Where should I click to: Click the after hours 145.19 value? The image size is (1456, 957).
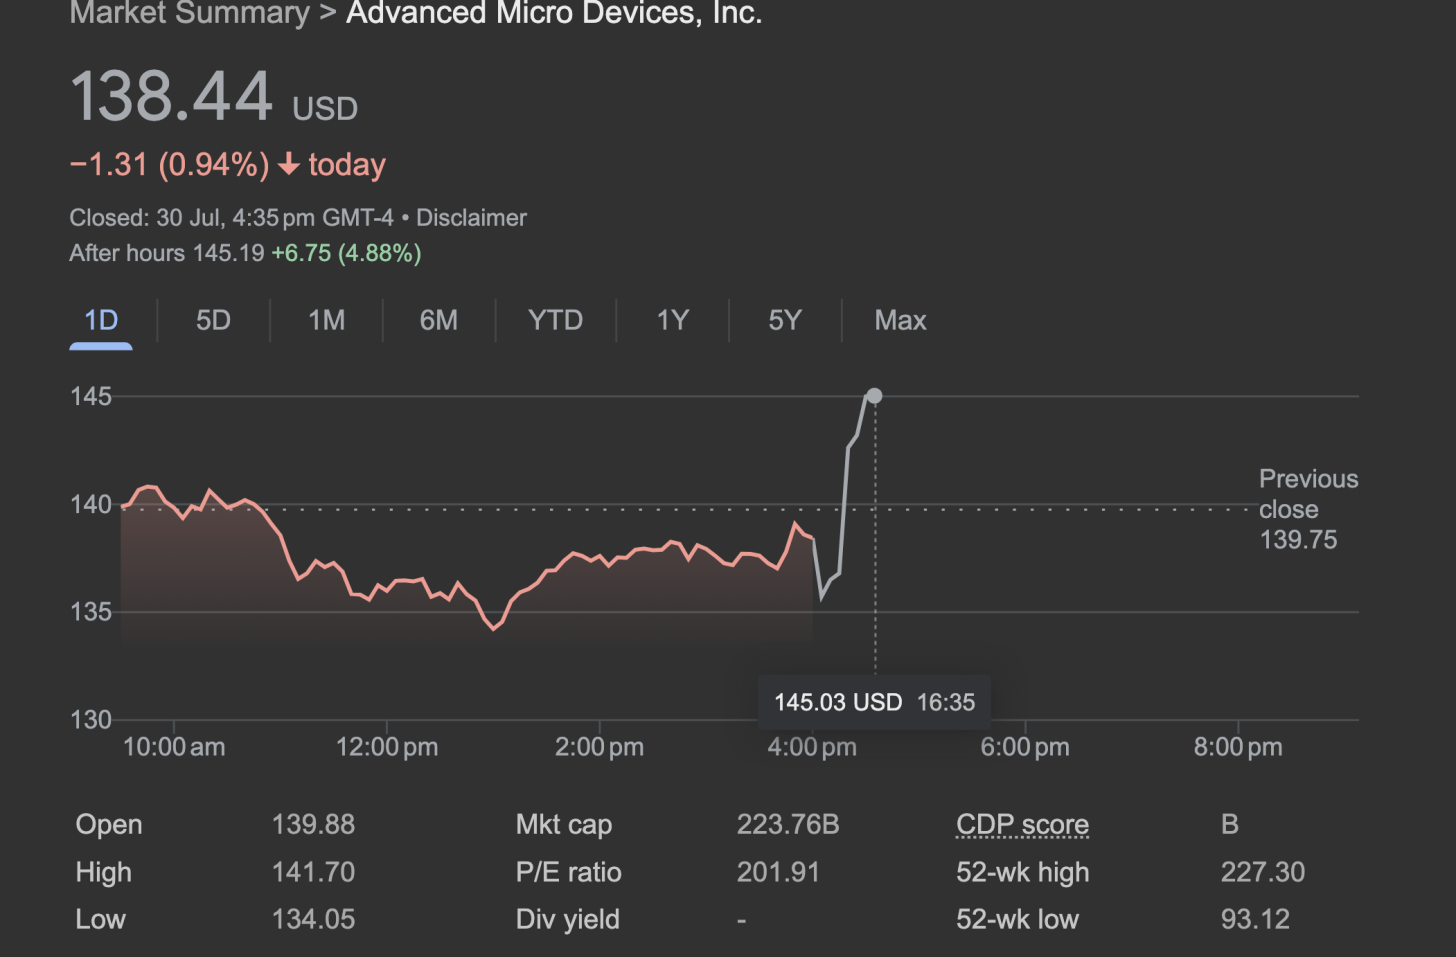[x=229, y=253]
